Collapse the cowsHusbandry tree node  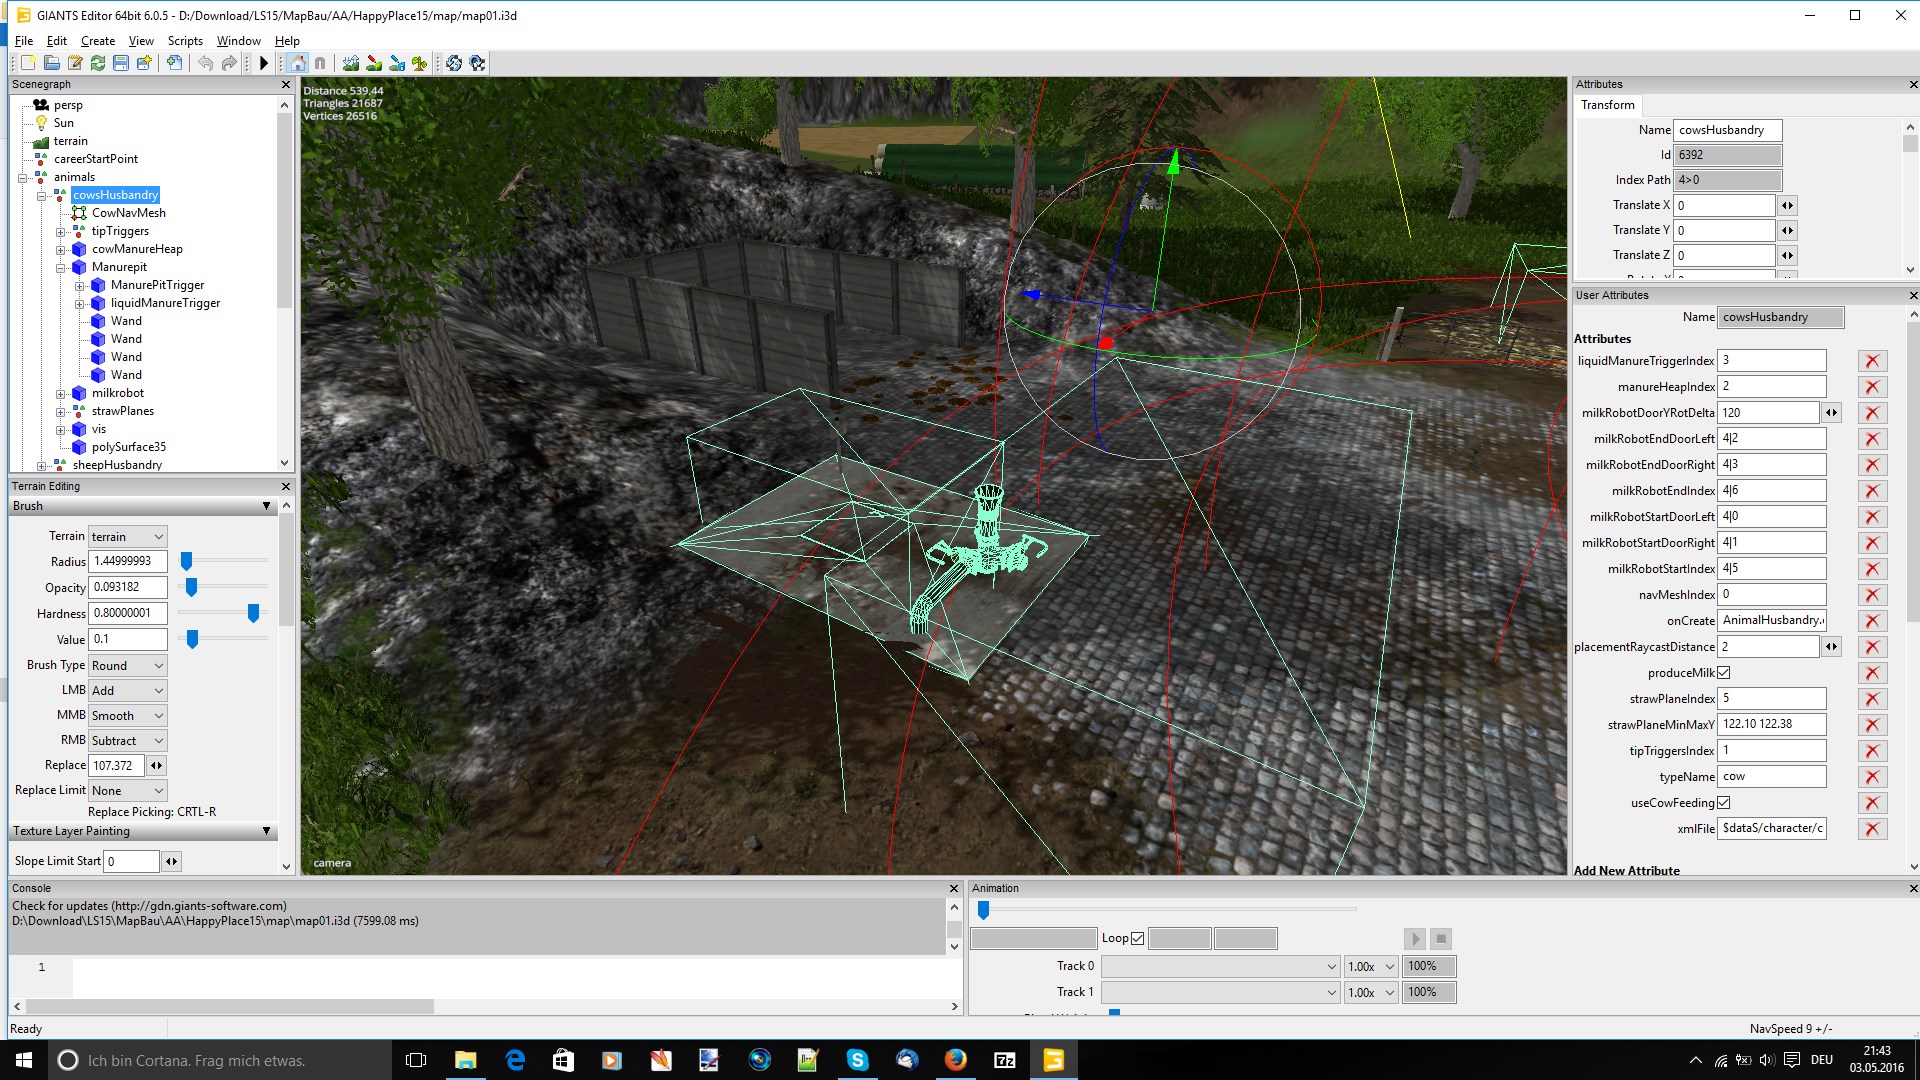(42, 196)
